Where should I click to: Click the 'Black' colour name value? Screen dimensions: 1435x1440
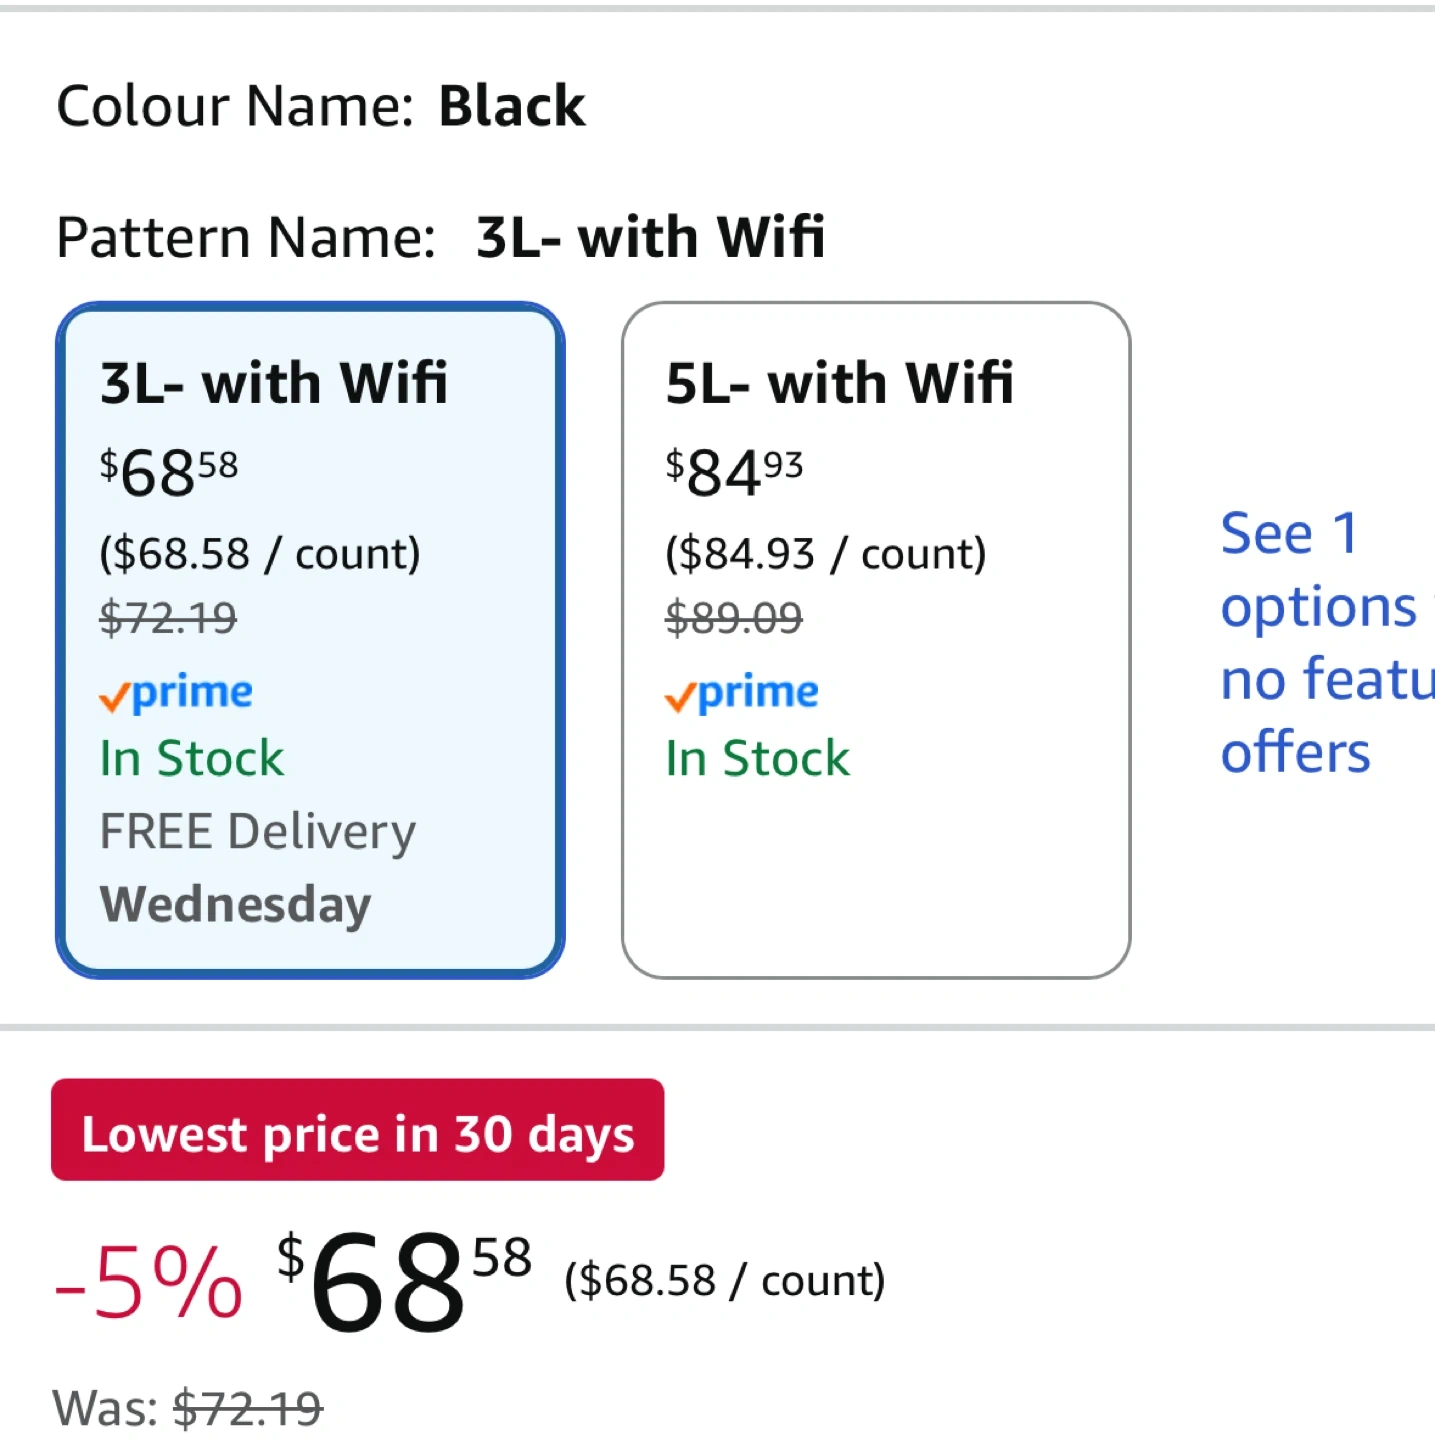[512, 106]
